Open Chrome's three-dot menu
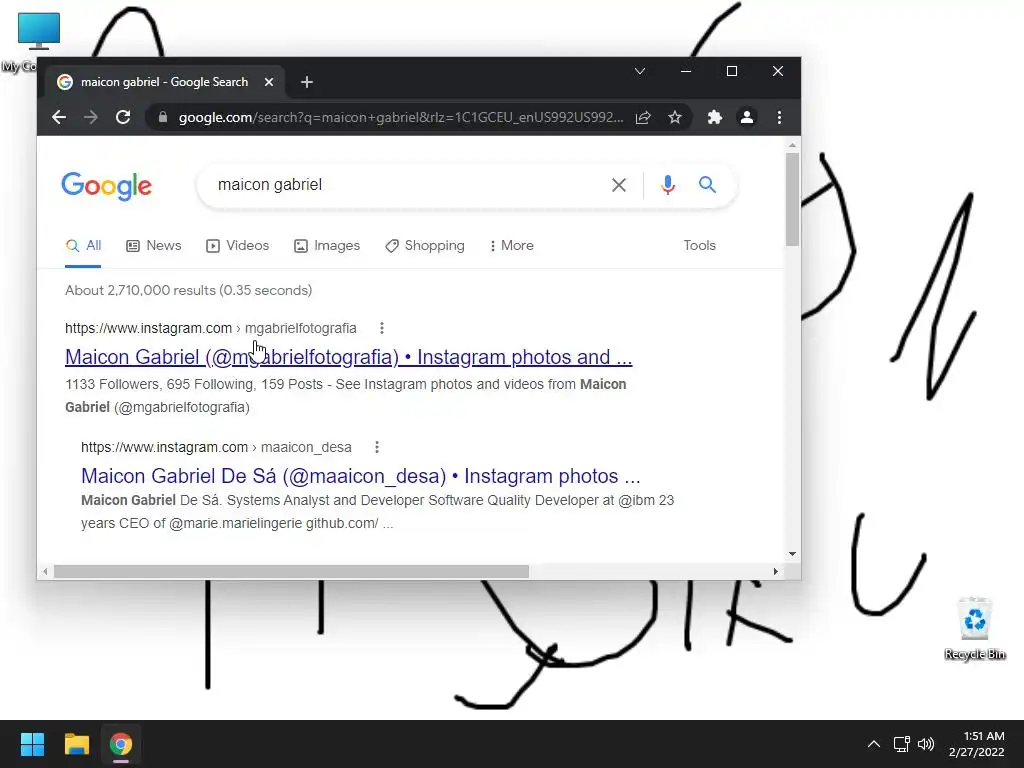The image size is (1024, 768). click(779, 118)
